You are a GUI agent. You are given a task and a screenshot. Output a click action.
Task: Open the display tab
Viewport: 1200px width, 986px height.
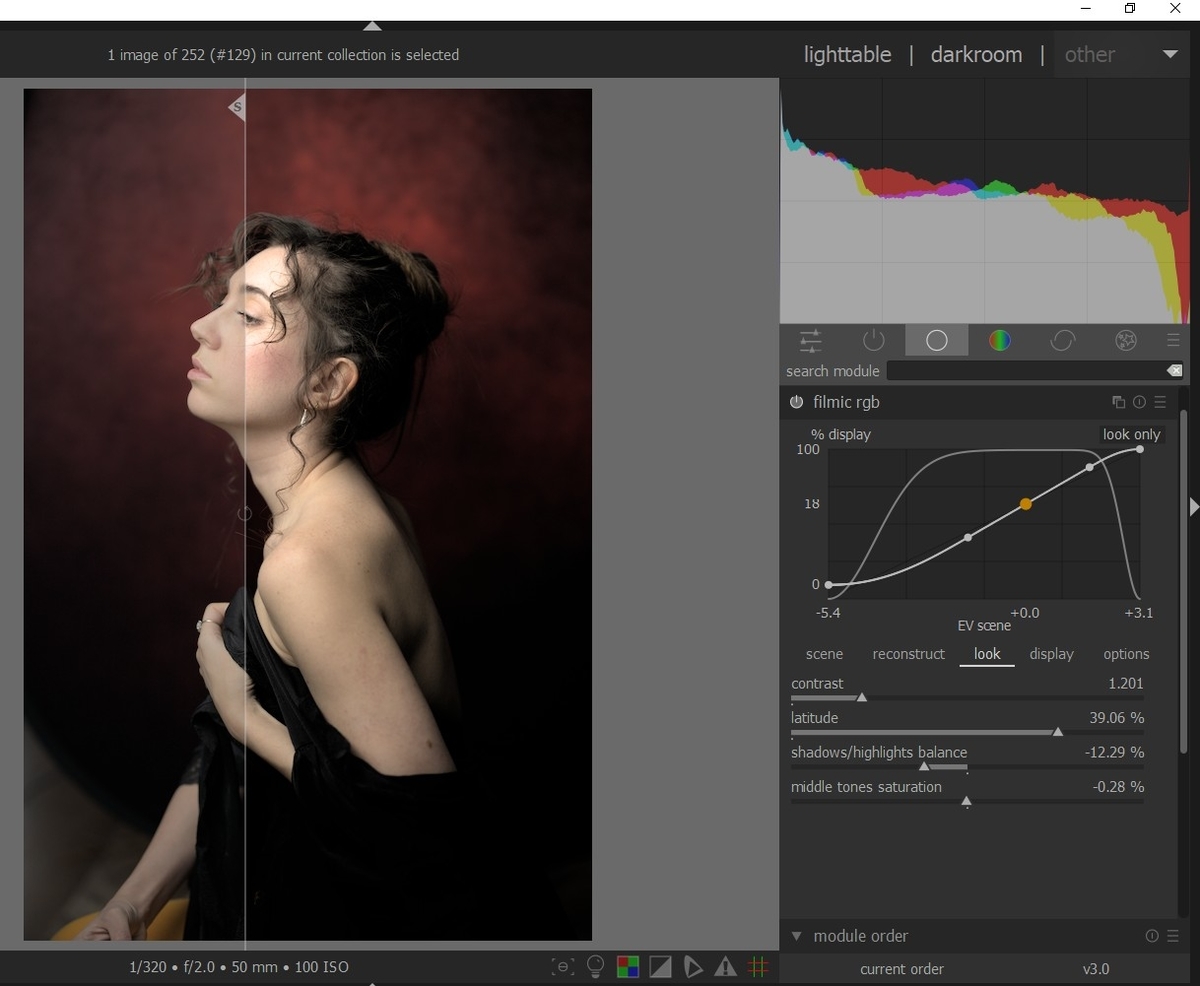click(x=1051, y=654)
